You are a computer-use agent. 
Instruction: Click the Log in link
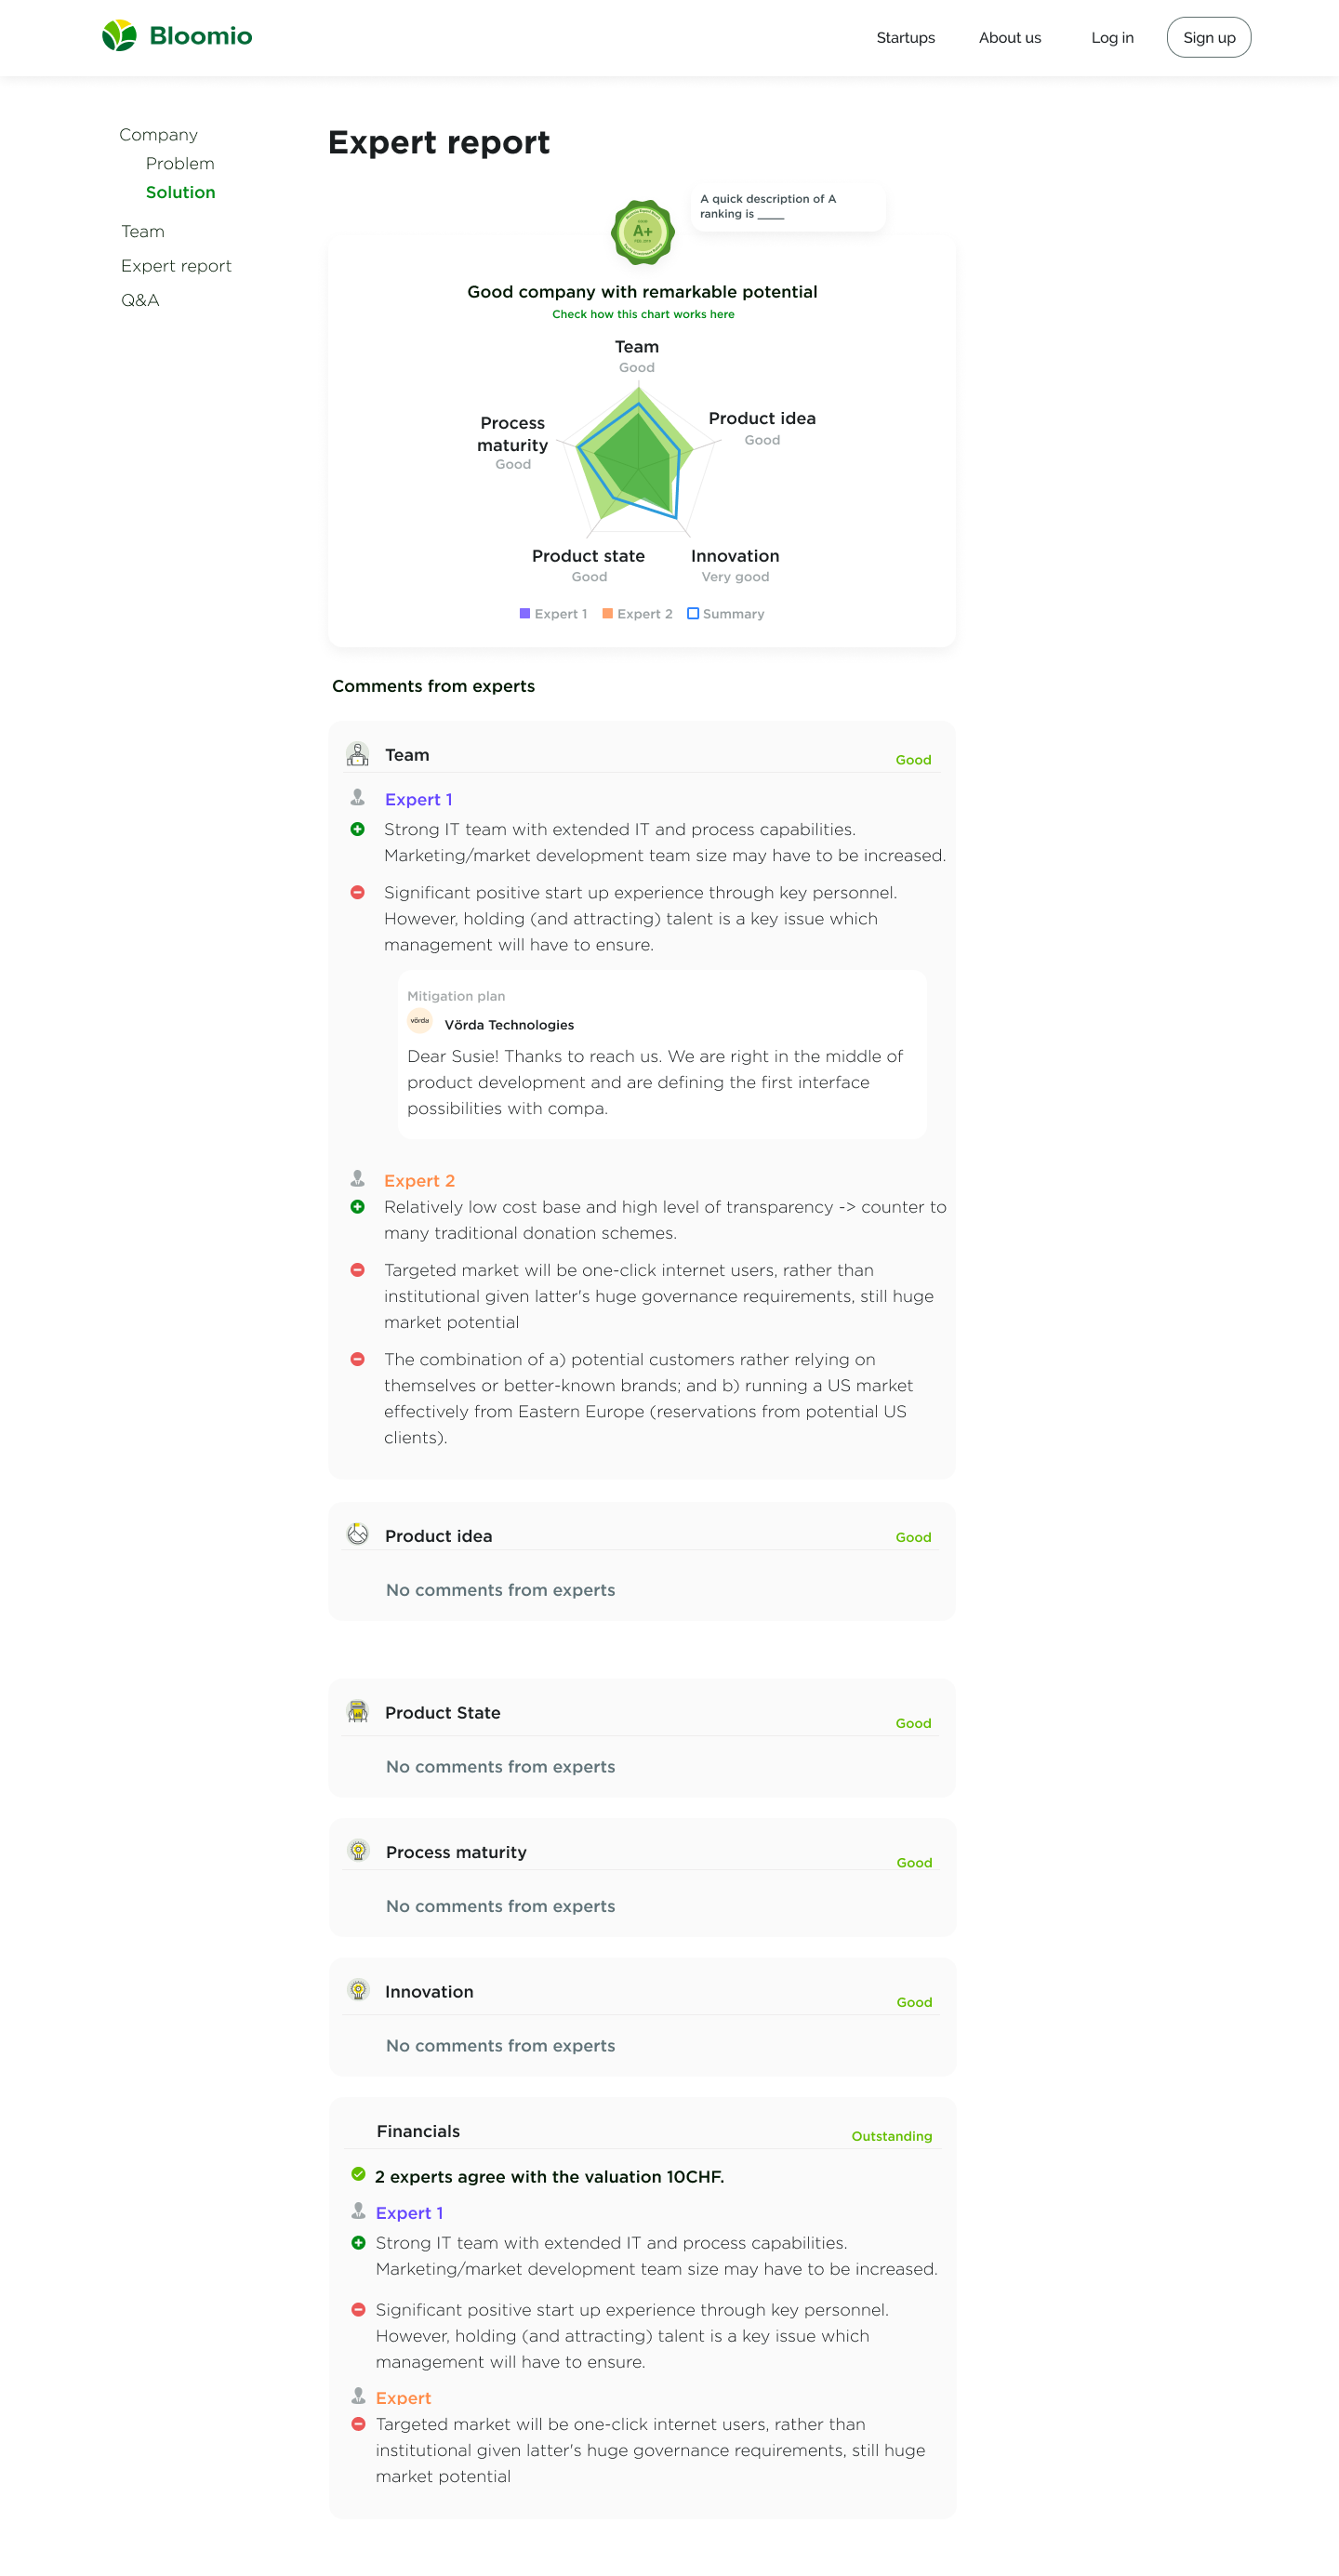pyautogui.click(x=1112, y=38)
